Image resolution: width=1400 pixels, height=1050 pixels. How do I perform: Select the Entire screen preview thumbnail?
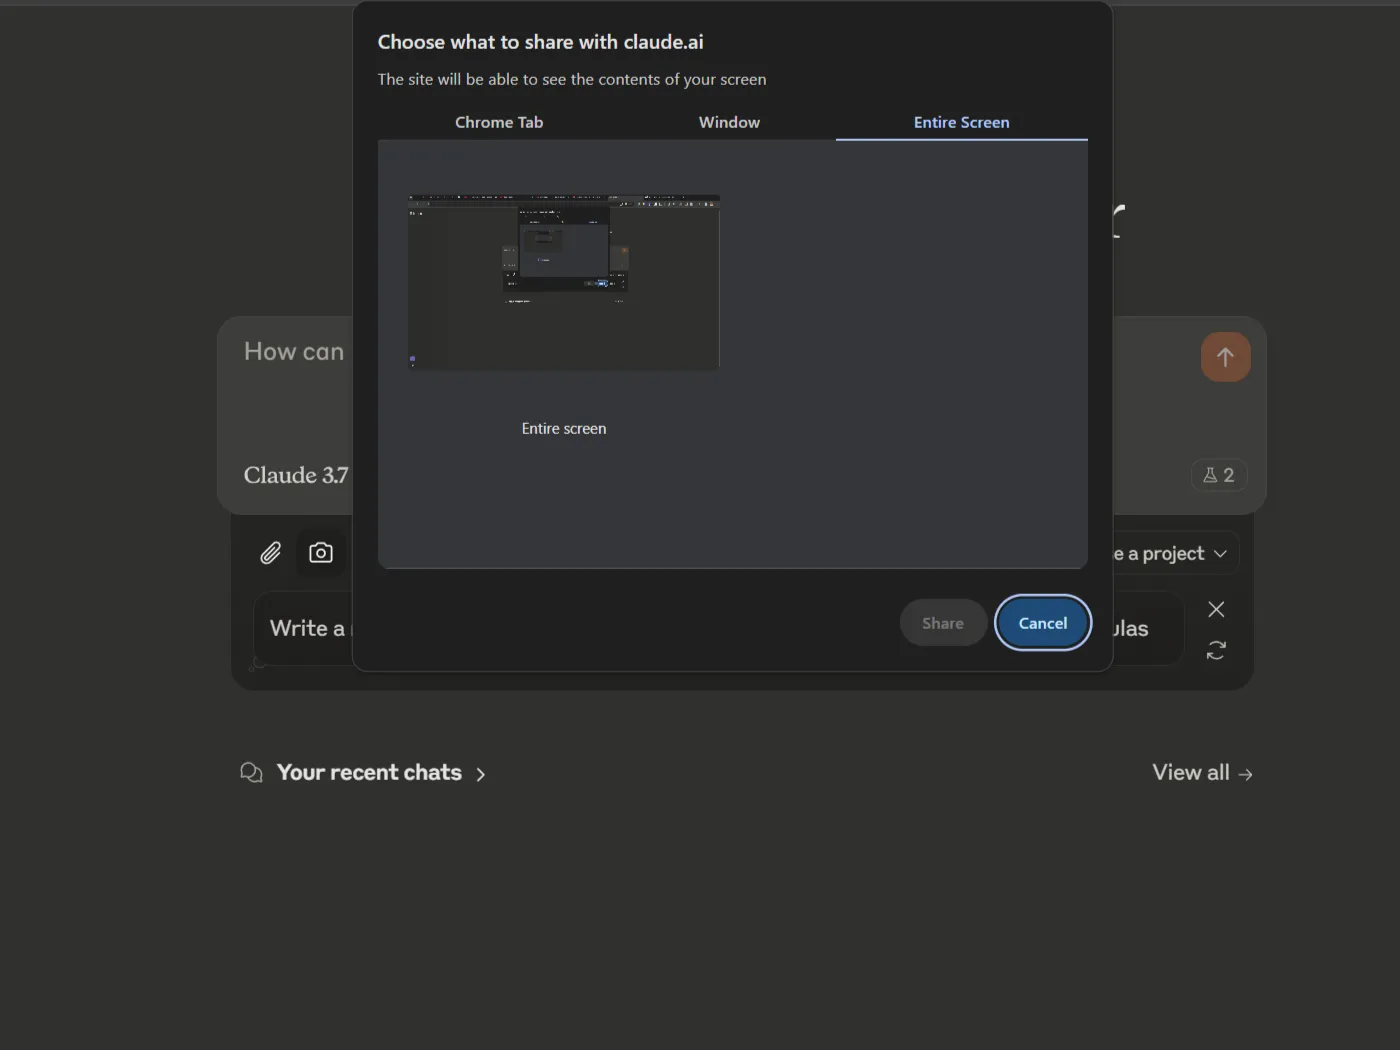(x=563, y=281)
